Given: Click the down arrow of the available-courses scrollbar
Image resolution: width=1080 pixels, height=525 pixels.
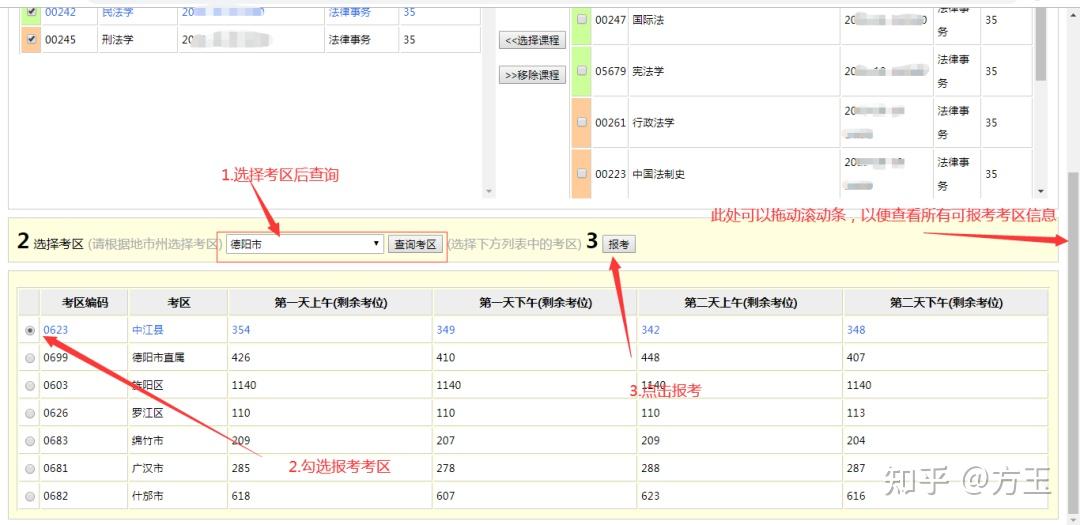Looking at the screenshot, I should click(1041, 192).
